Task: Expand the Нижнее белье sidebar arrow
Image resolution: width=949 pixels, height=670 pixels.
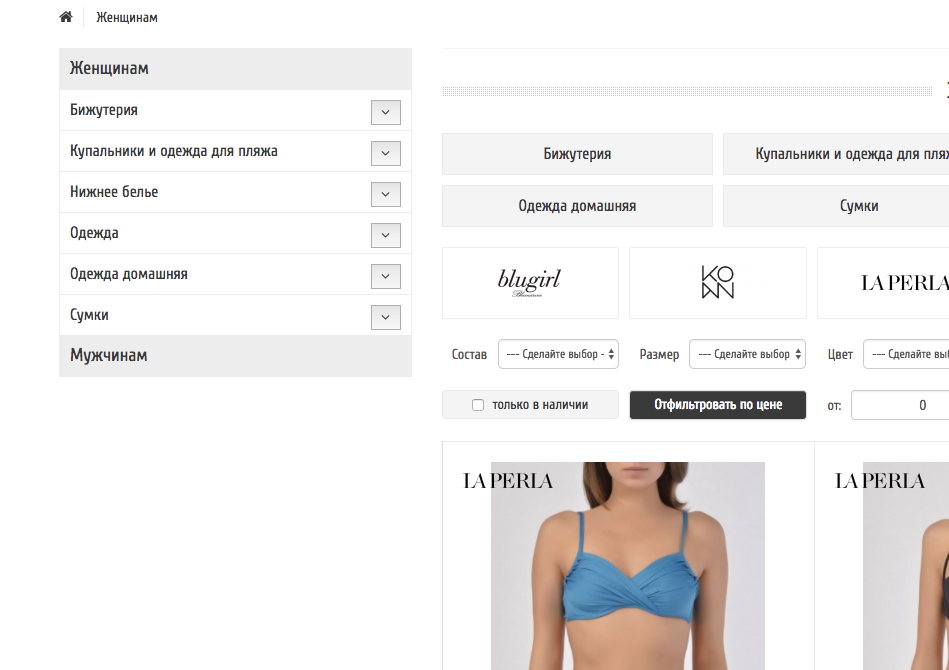Action: (386, 194)
